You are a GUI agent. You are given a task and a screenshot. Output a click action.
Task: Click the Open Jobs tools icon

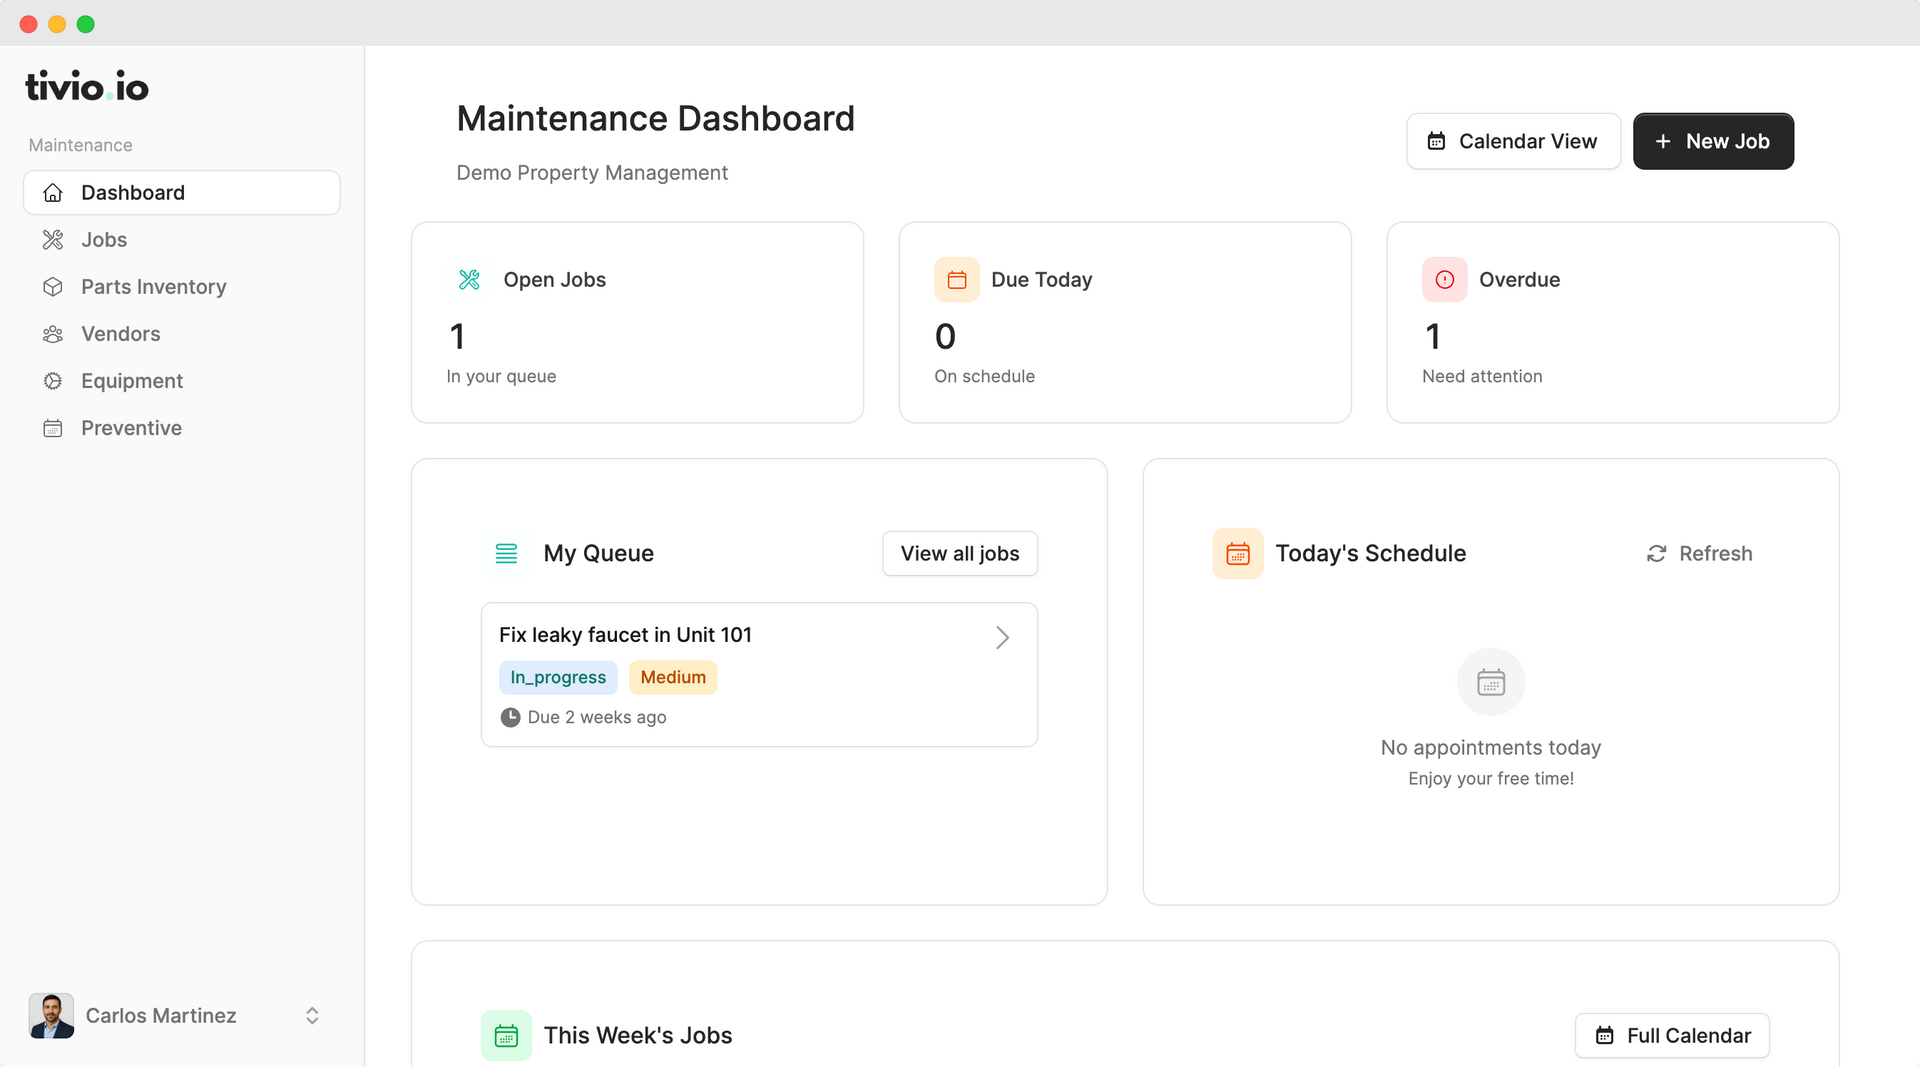point(468,279)
